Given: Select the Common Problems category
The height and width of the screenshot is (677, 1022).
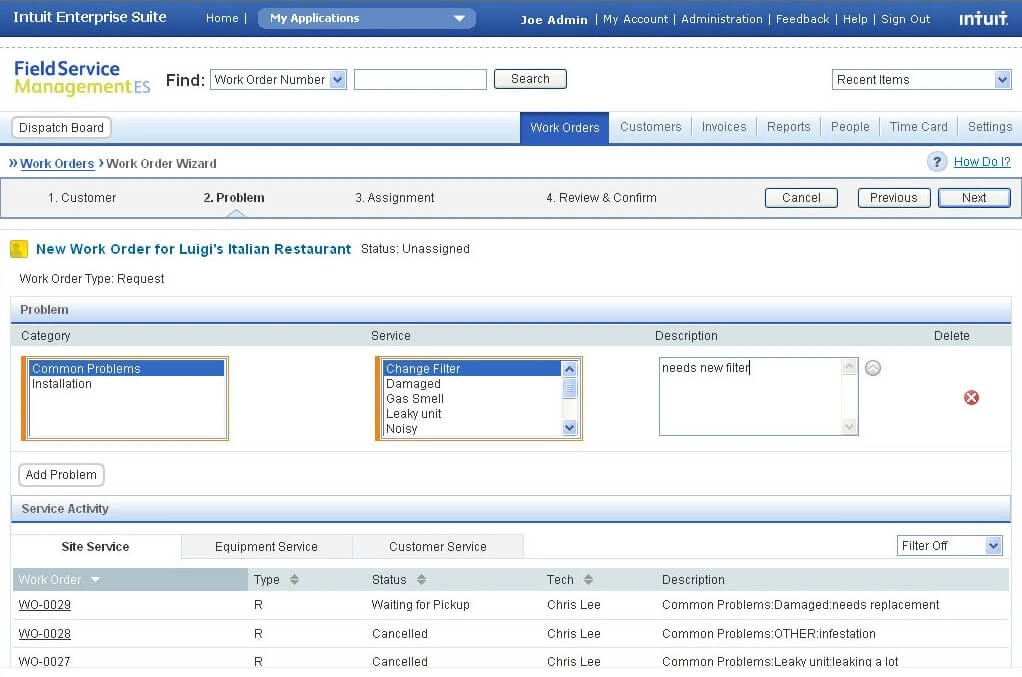Looking at the screenshot, I should (x=127, y=369).
